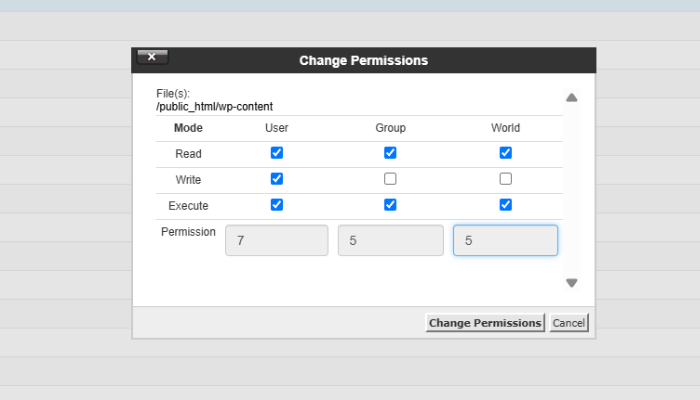
Task: Click the Change Permissions title bar
Action: (x=363, y=60)
